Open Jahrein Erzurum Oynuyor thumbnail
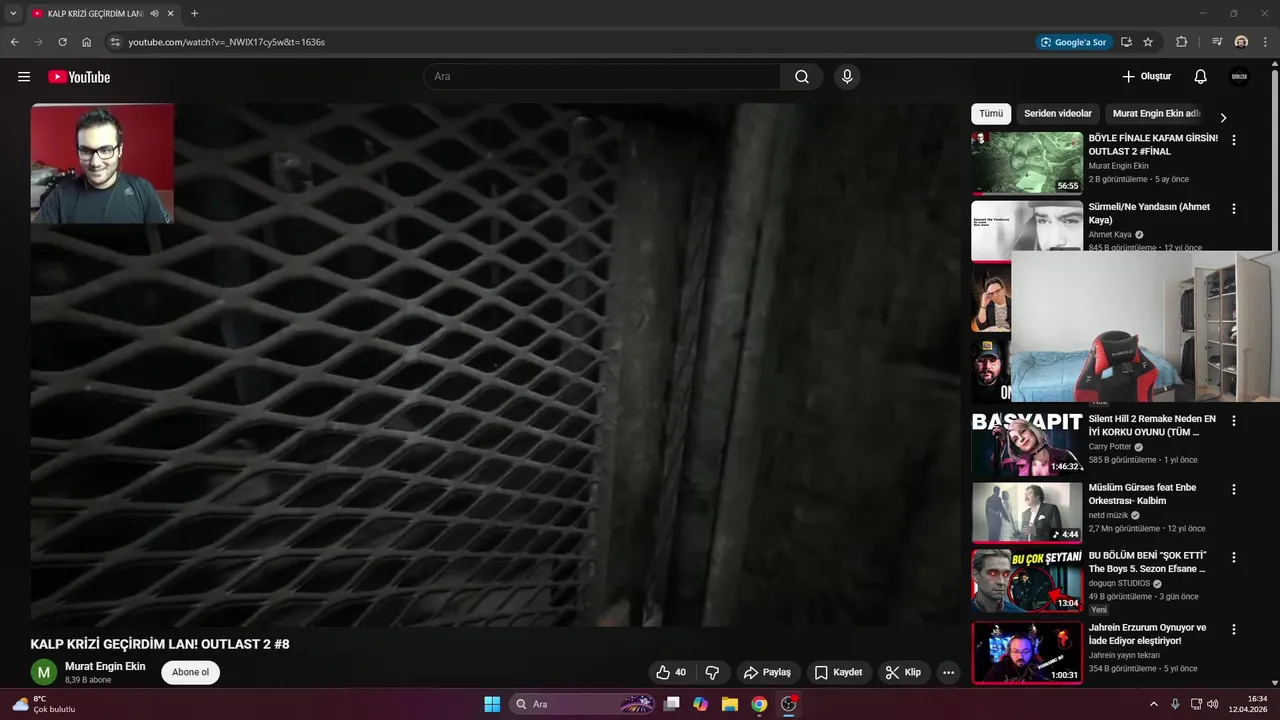Viewport: 1280px width, 720px height. click(x=1027, y=653)
